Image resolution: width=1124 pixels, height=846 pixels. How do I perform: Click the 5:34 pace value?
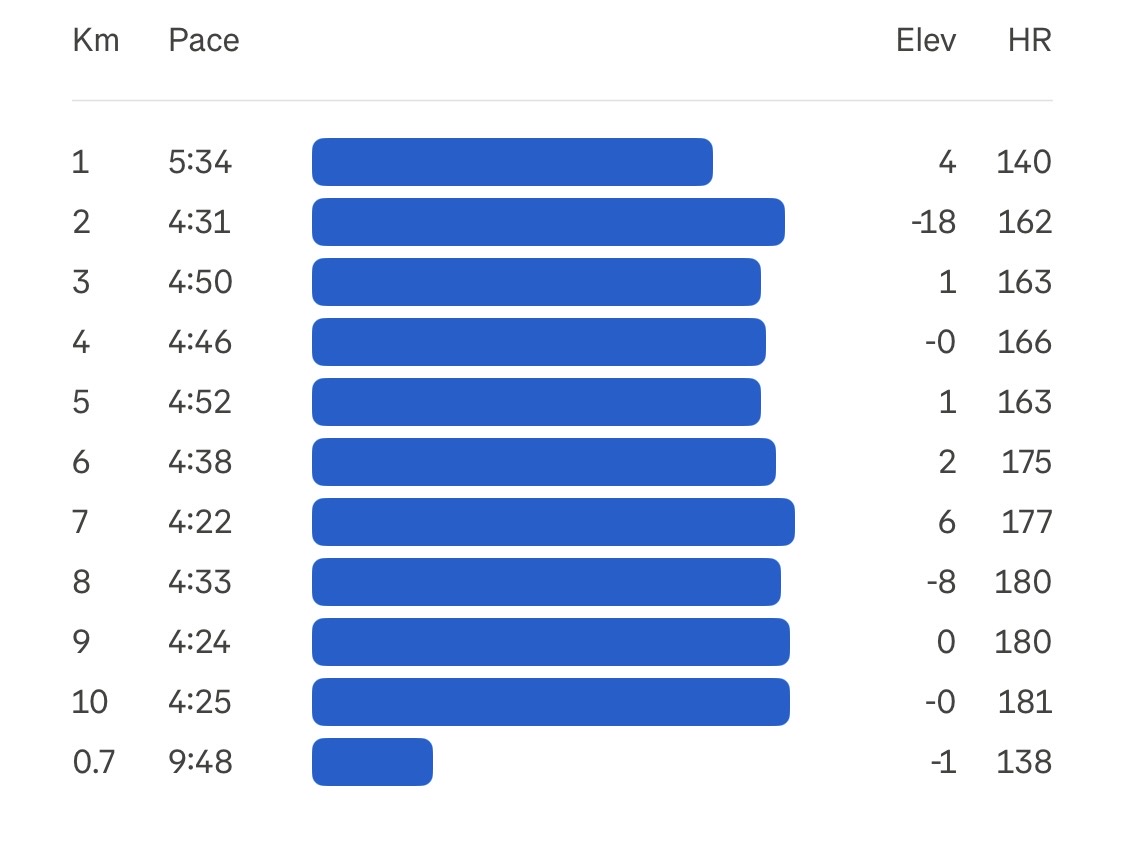click(x=200, y=162)
